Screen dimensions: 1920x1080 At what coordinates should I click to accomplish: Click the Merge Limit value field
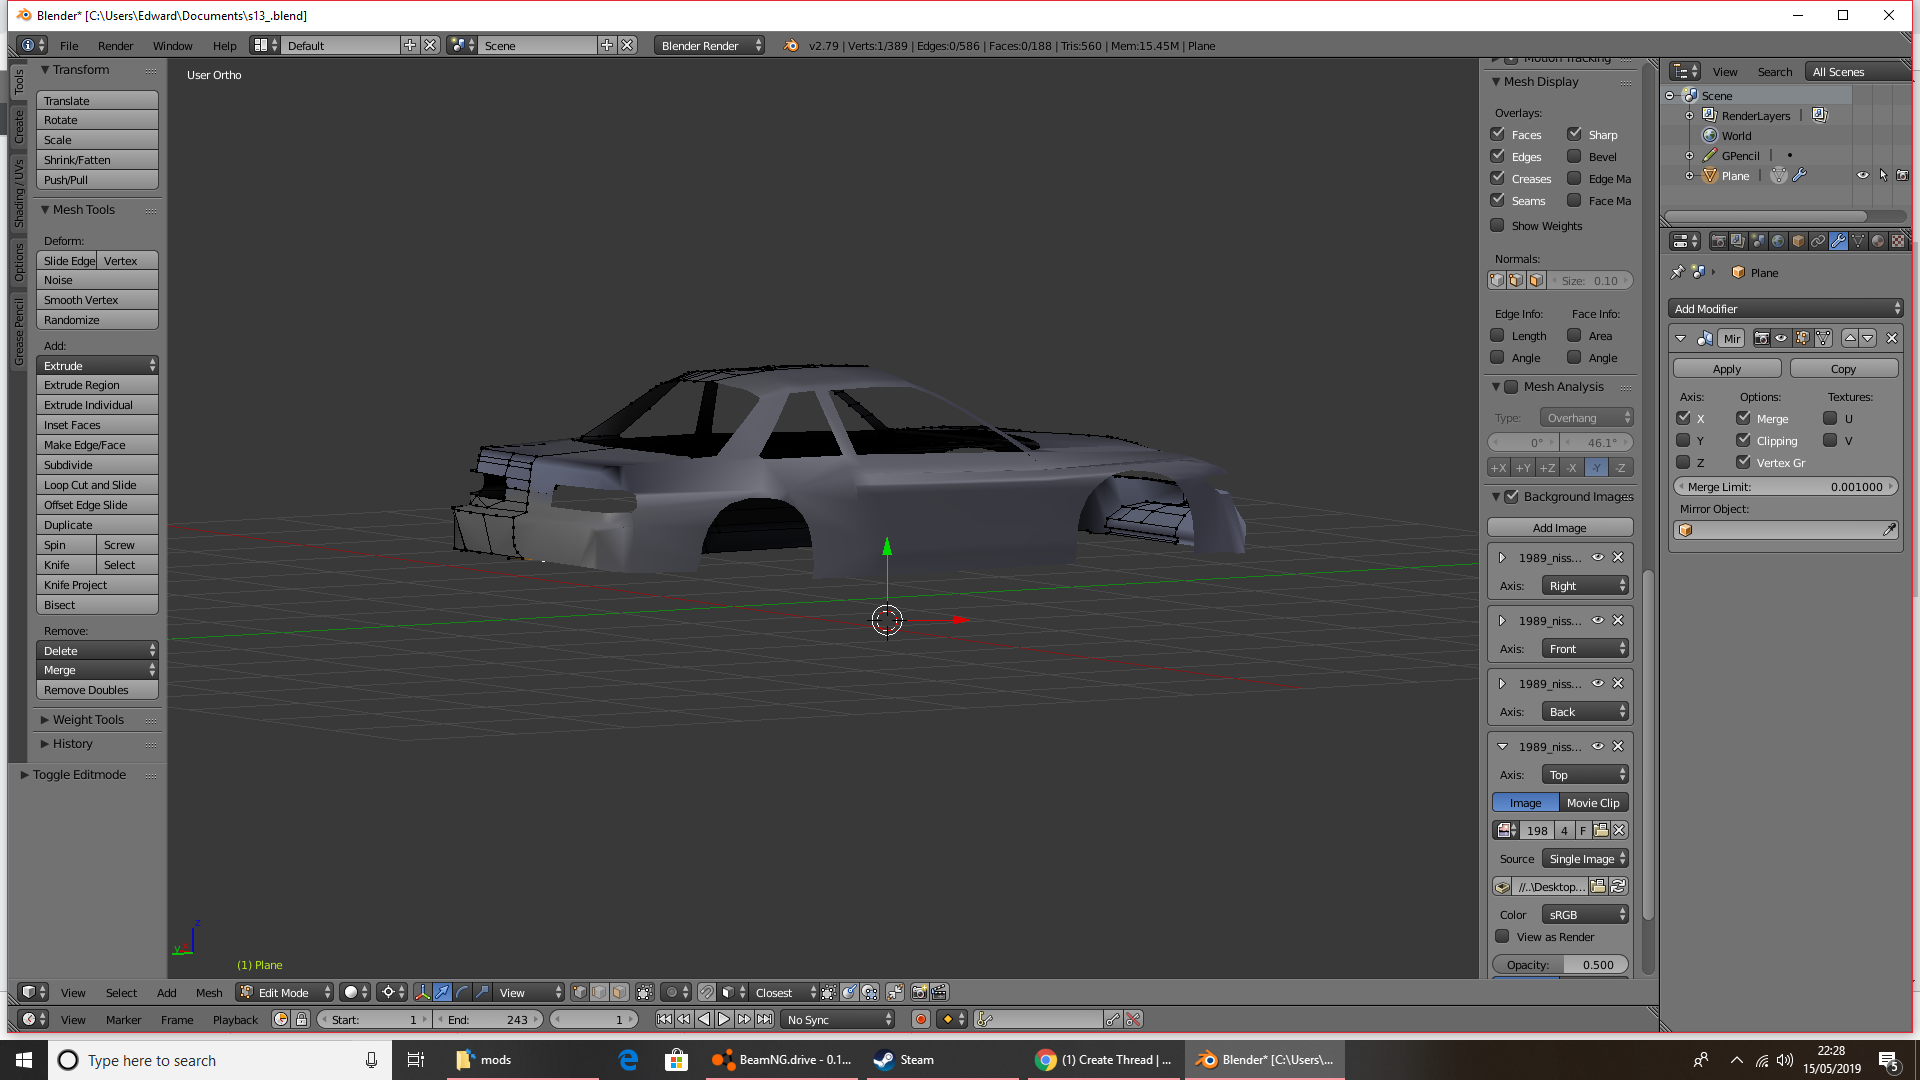coord(1785,486)
